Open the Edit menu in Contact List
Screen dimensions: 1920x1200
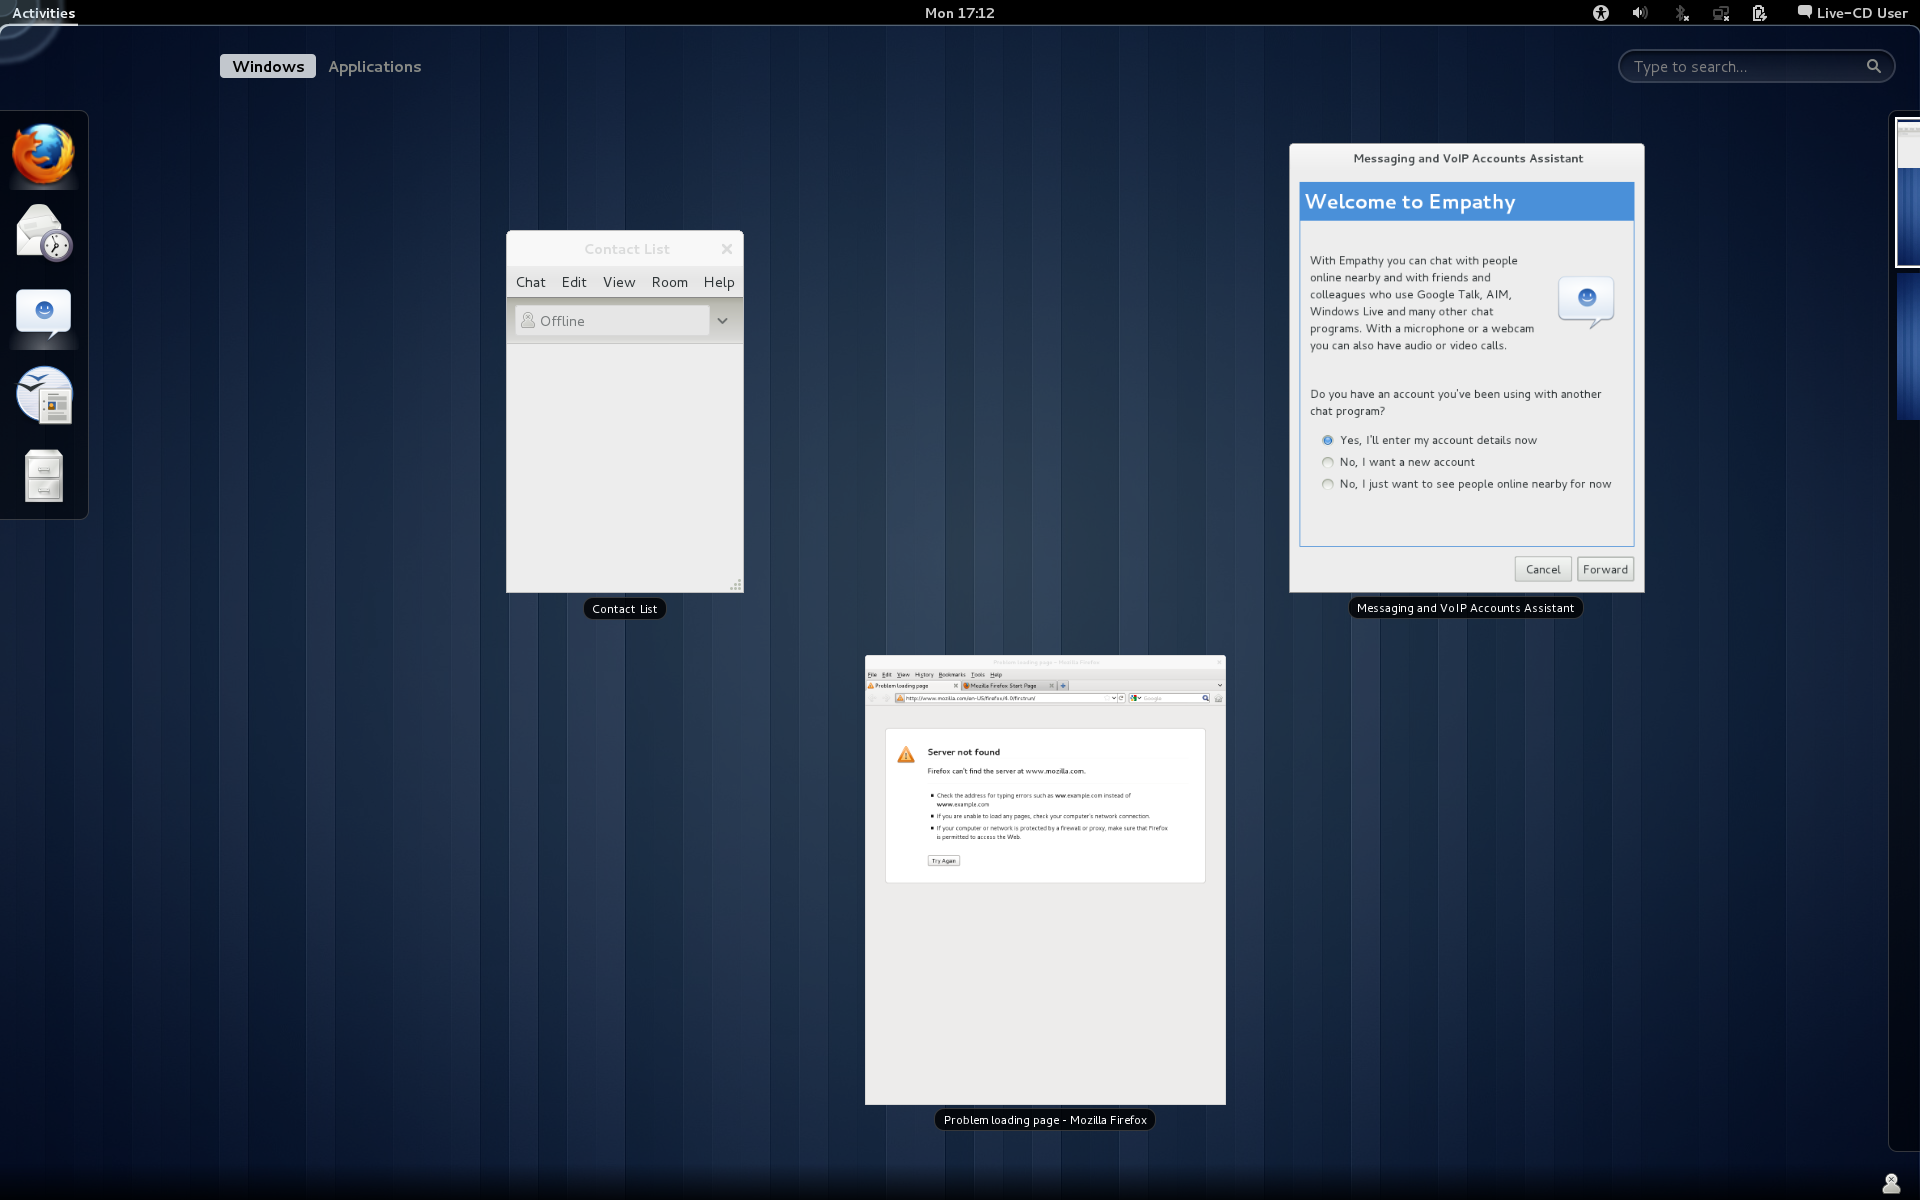point(574,282)
